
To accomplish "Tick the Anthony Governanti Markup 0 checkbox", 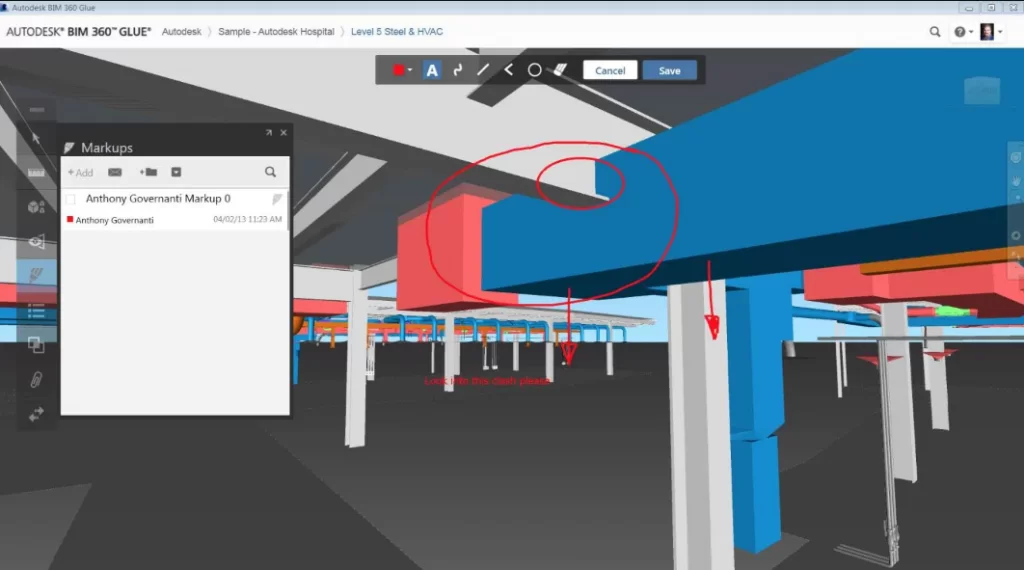I will click(71, 200).
